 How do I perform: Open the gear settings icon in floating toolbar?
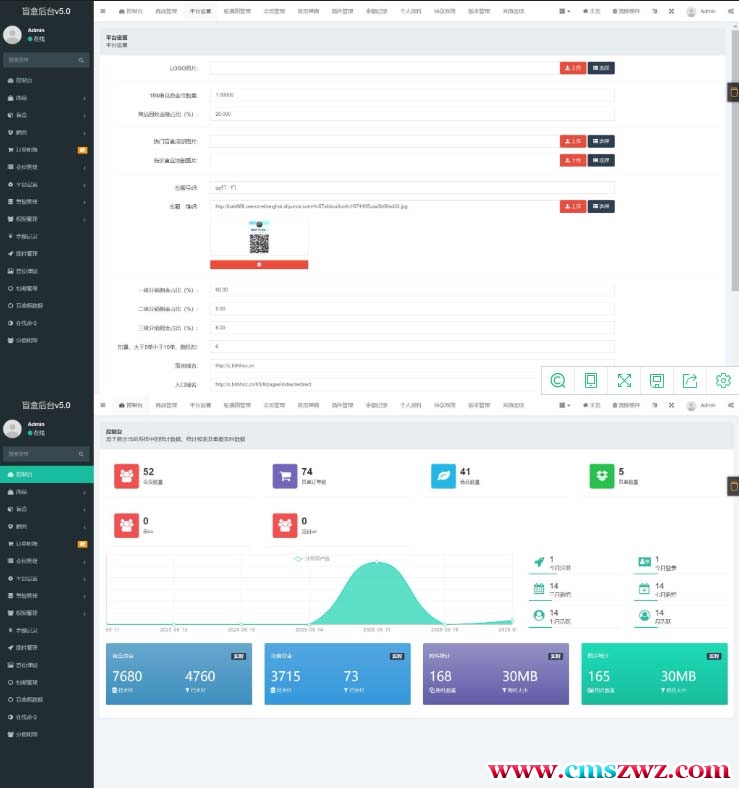click(x=723, y=380)
